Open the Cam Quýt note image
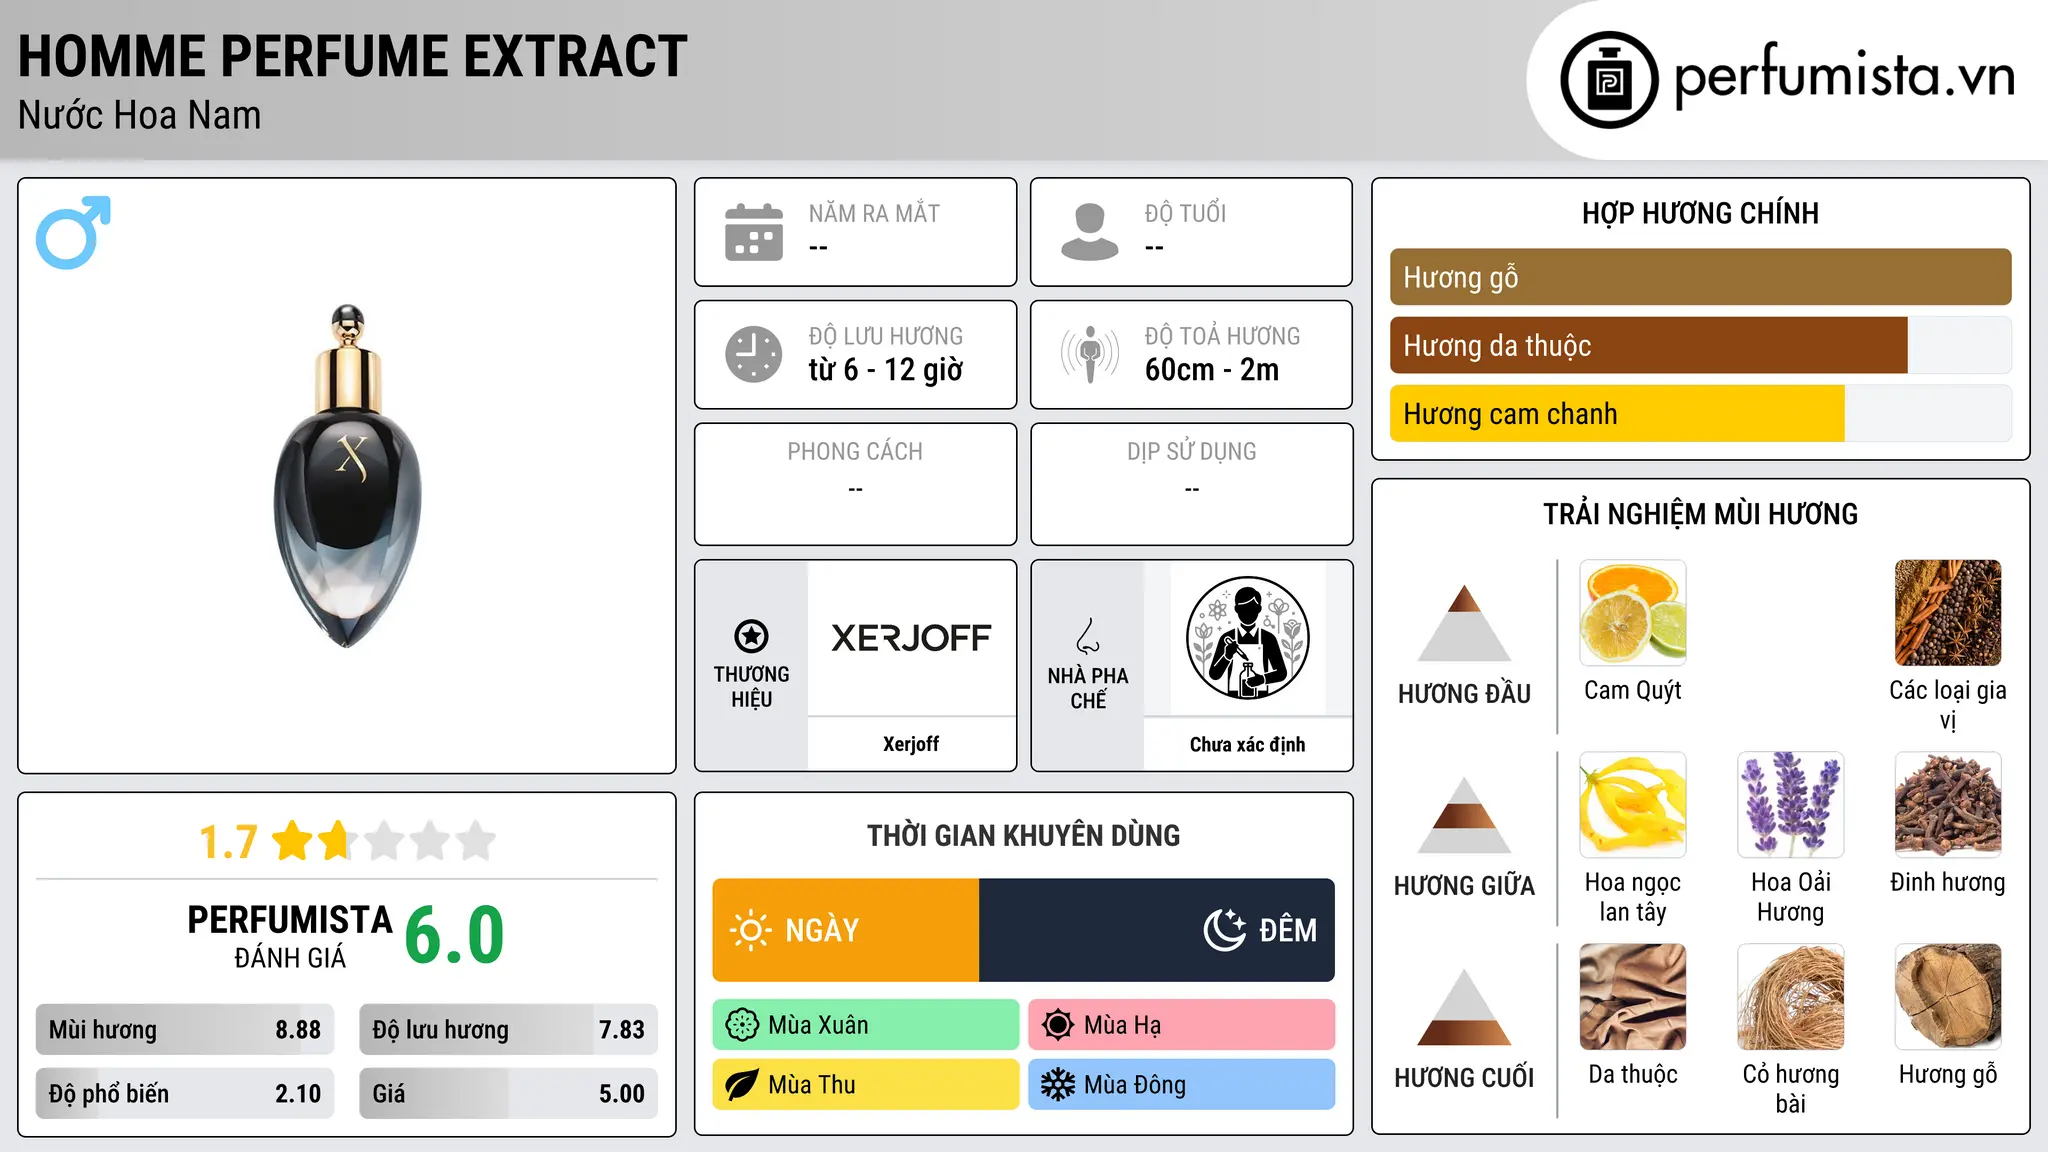 [x=1633, y=613]
